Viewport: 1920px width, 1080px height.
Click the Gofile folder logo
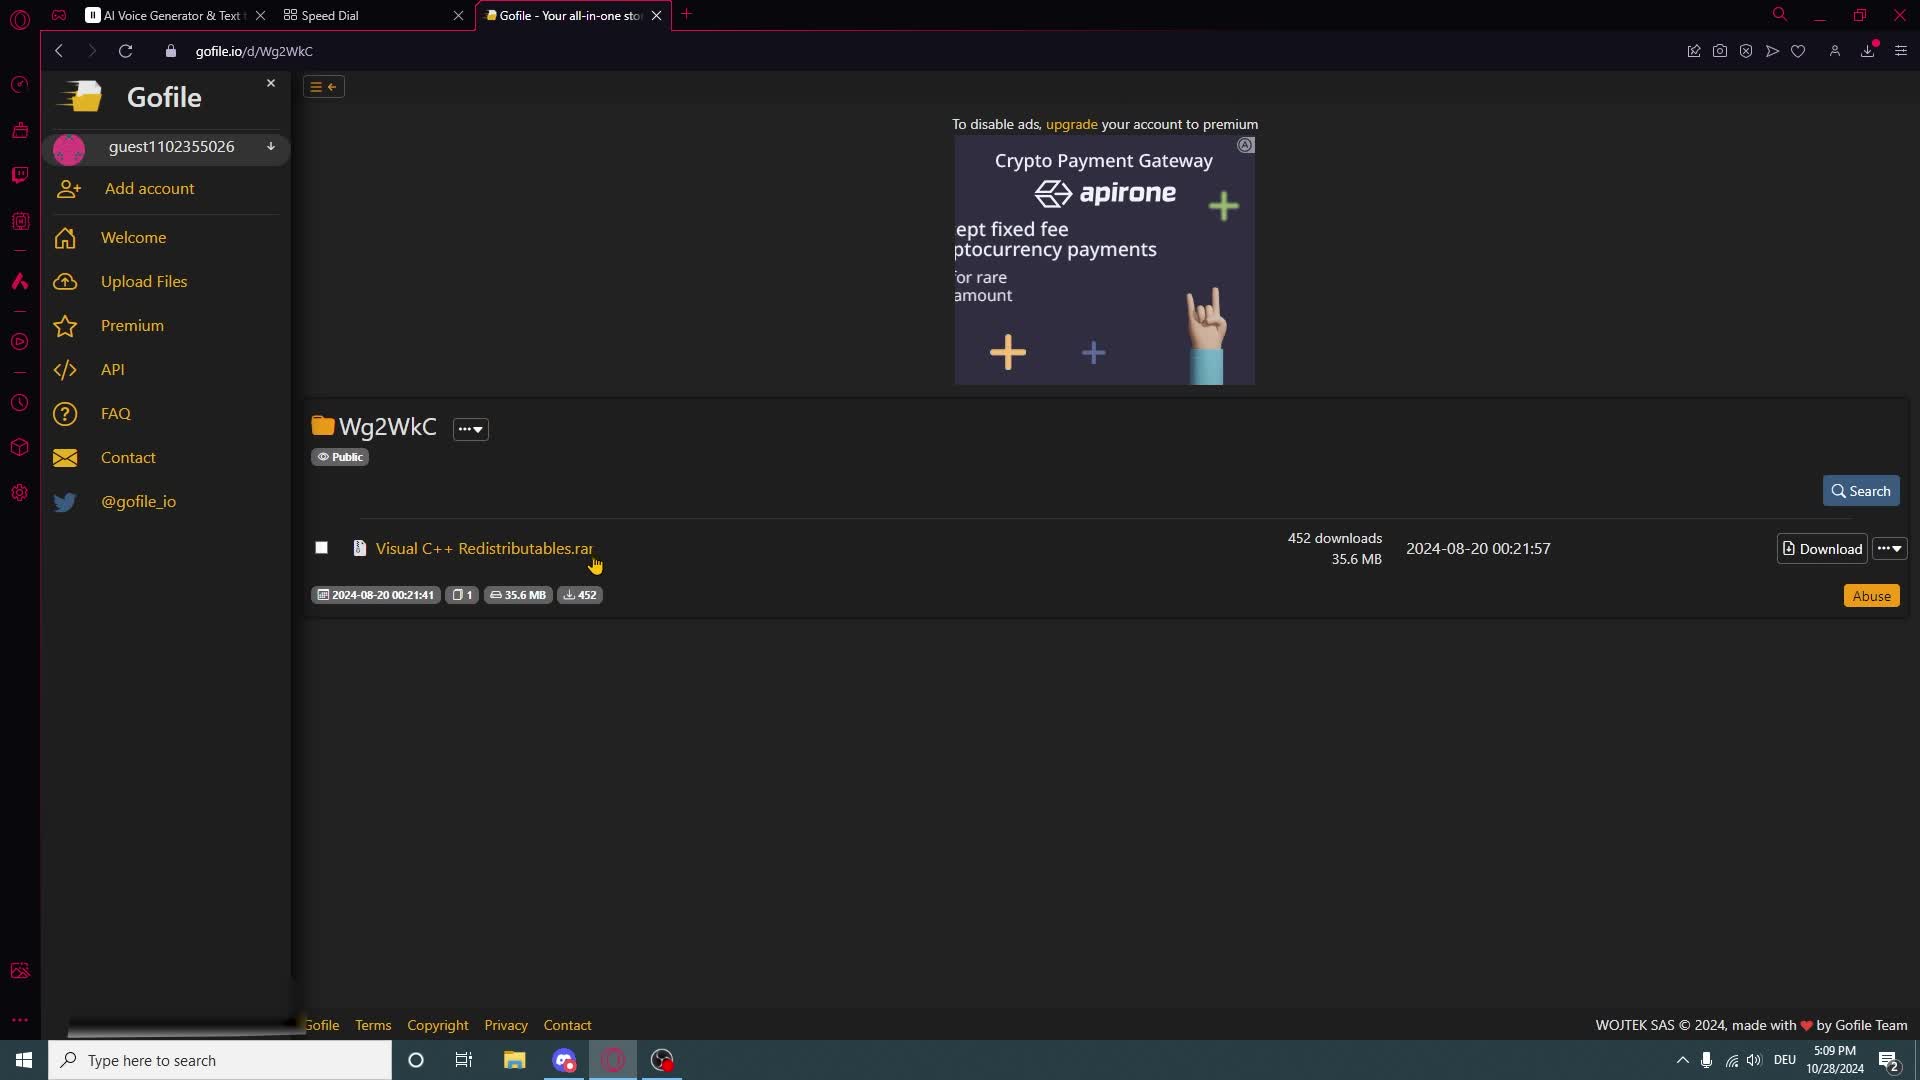[x=80, y=96]
